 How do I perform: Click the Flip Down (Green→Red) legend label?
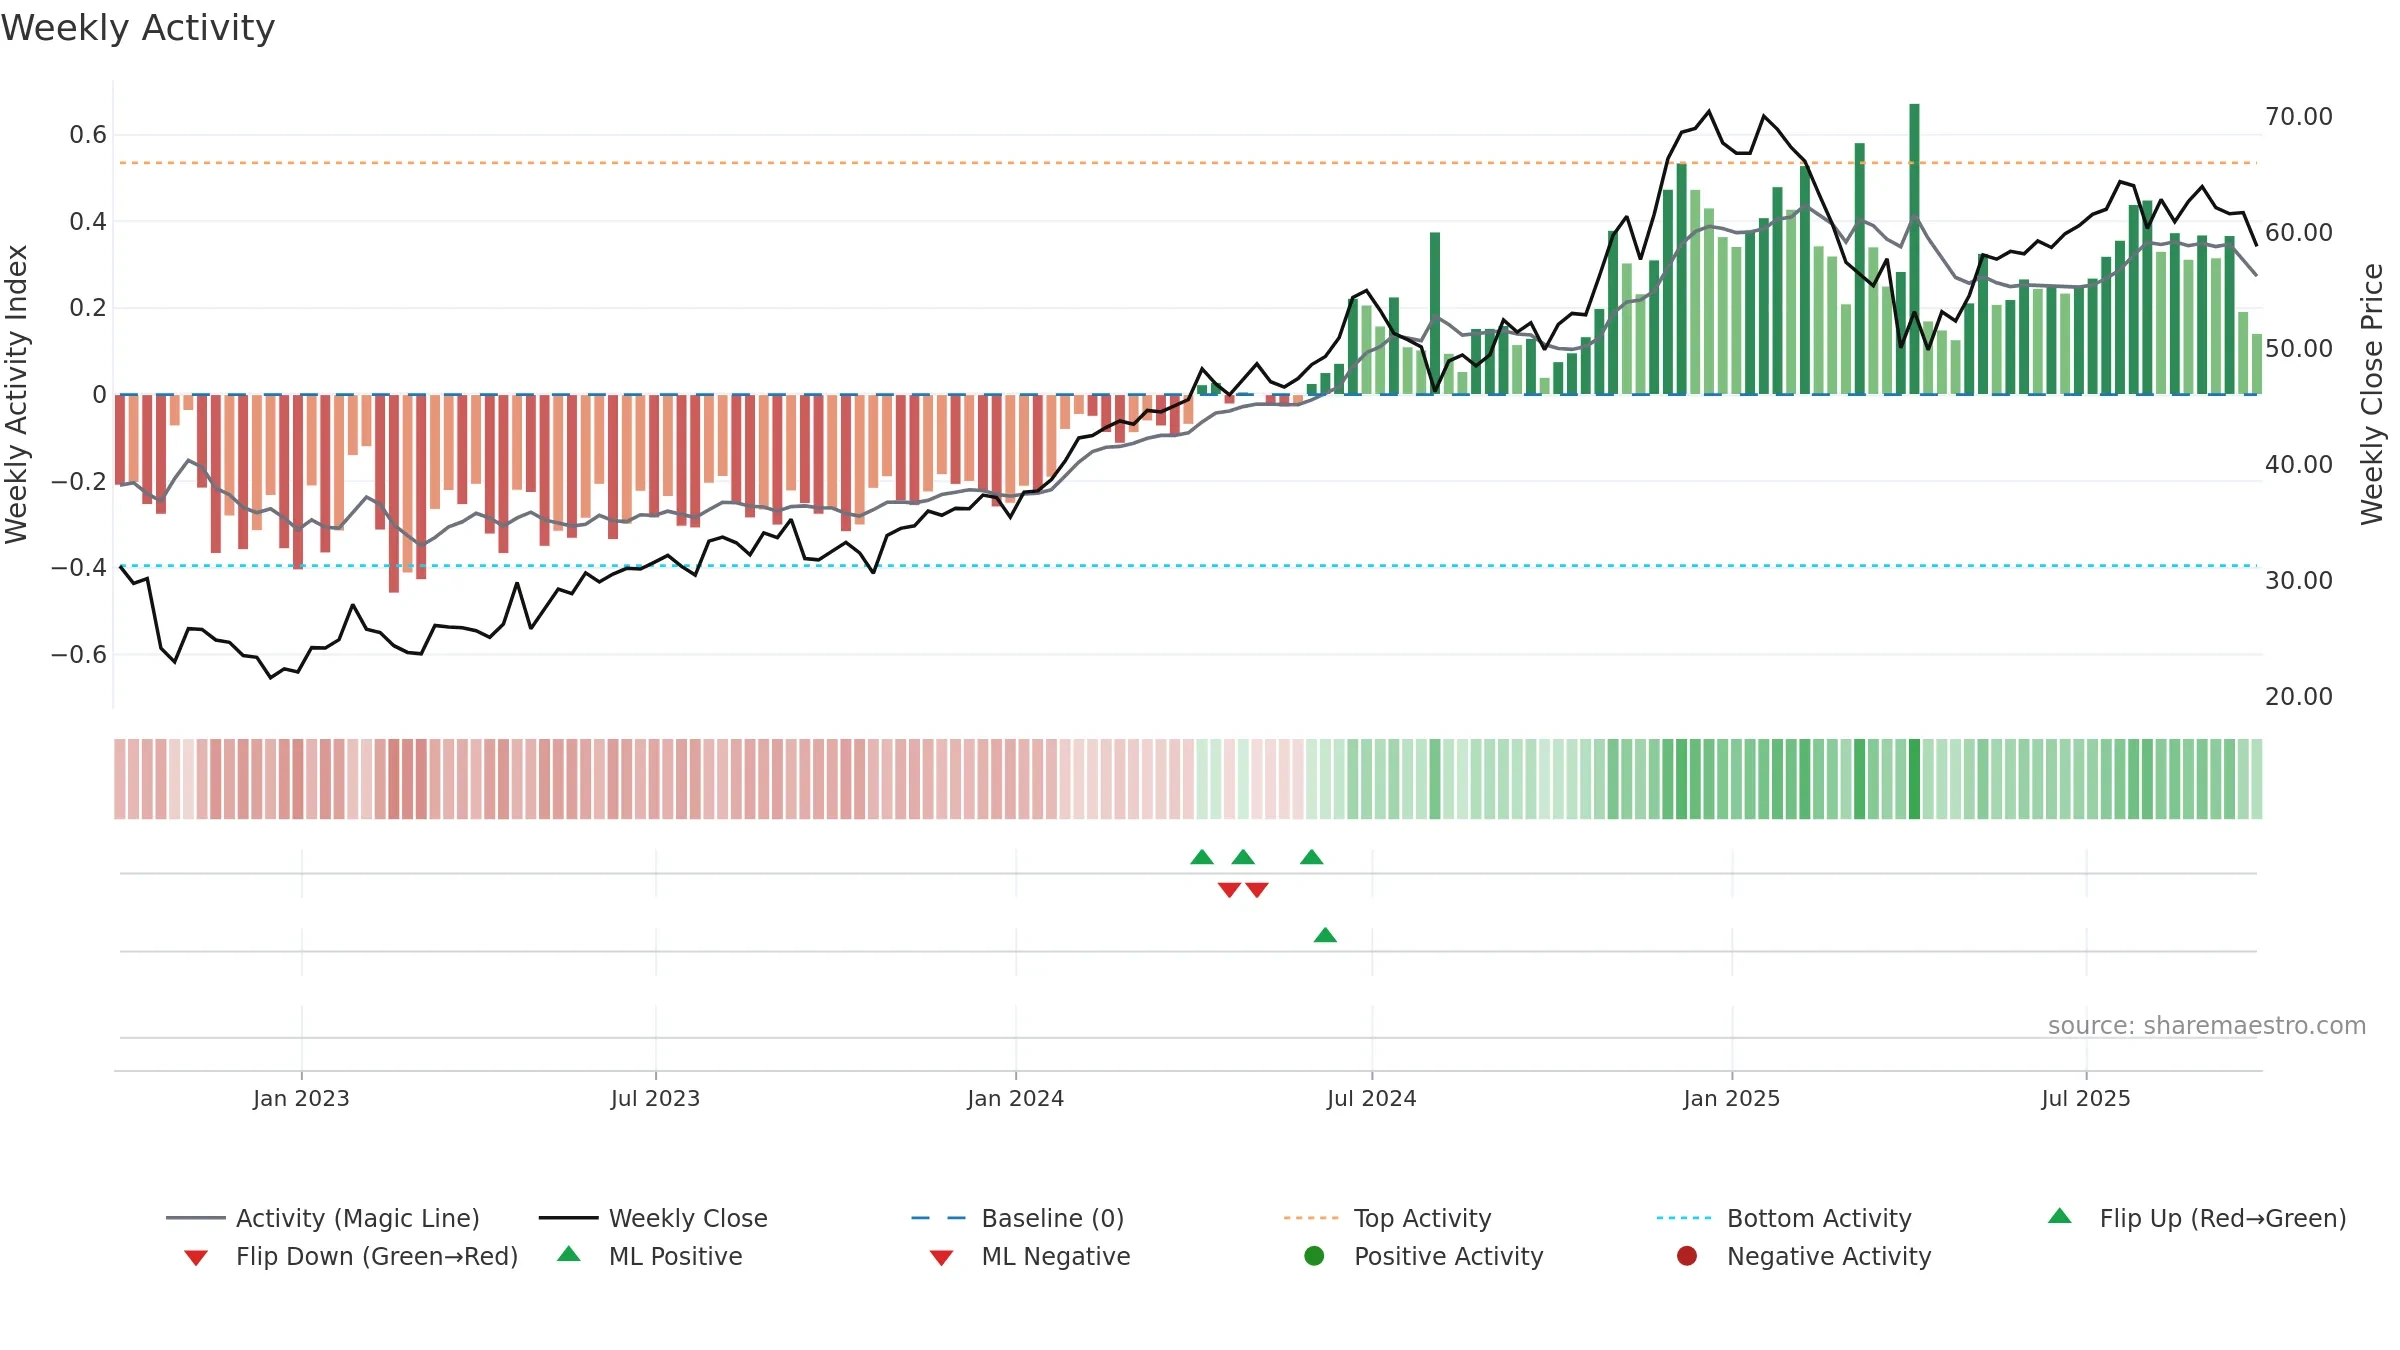[x=377, y=1256]
